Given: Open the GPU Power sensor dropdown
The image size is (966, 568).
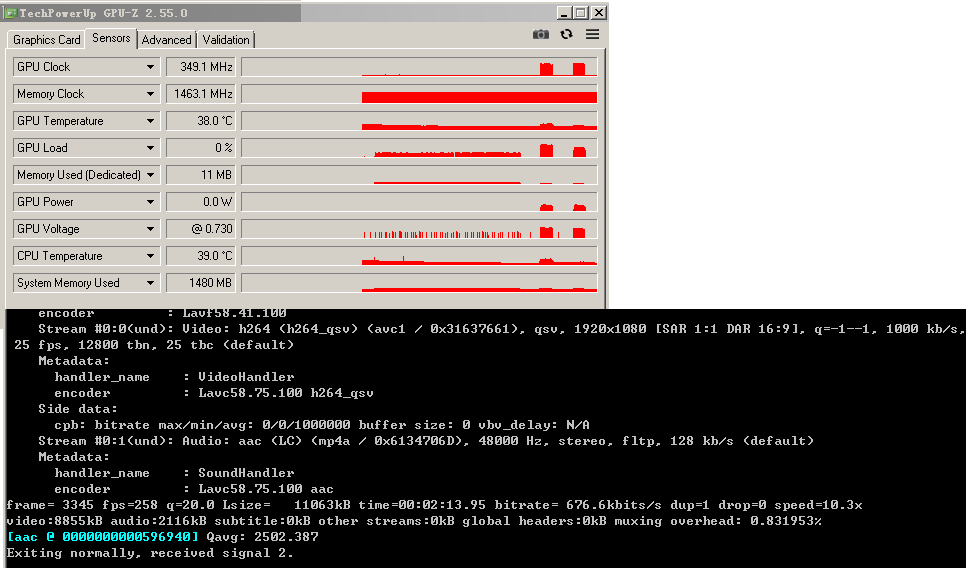Looking at the screenshot, I should [x=150, y=201].
